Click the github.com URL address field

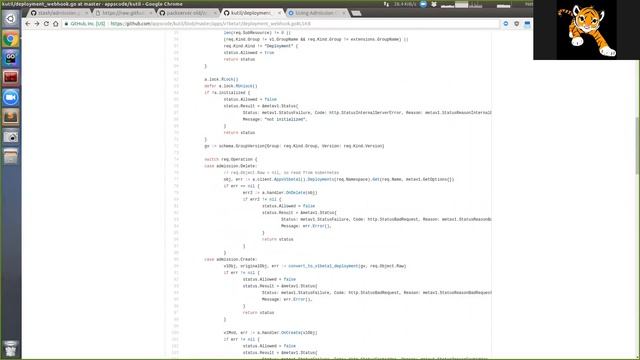pos(282,24)
